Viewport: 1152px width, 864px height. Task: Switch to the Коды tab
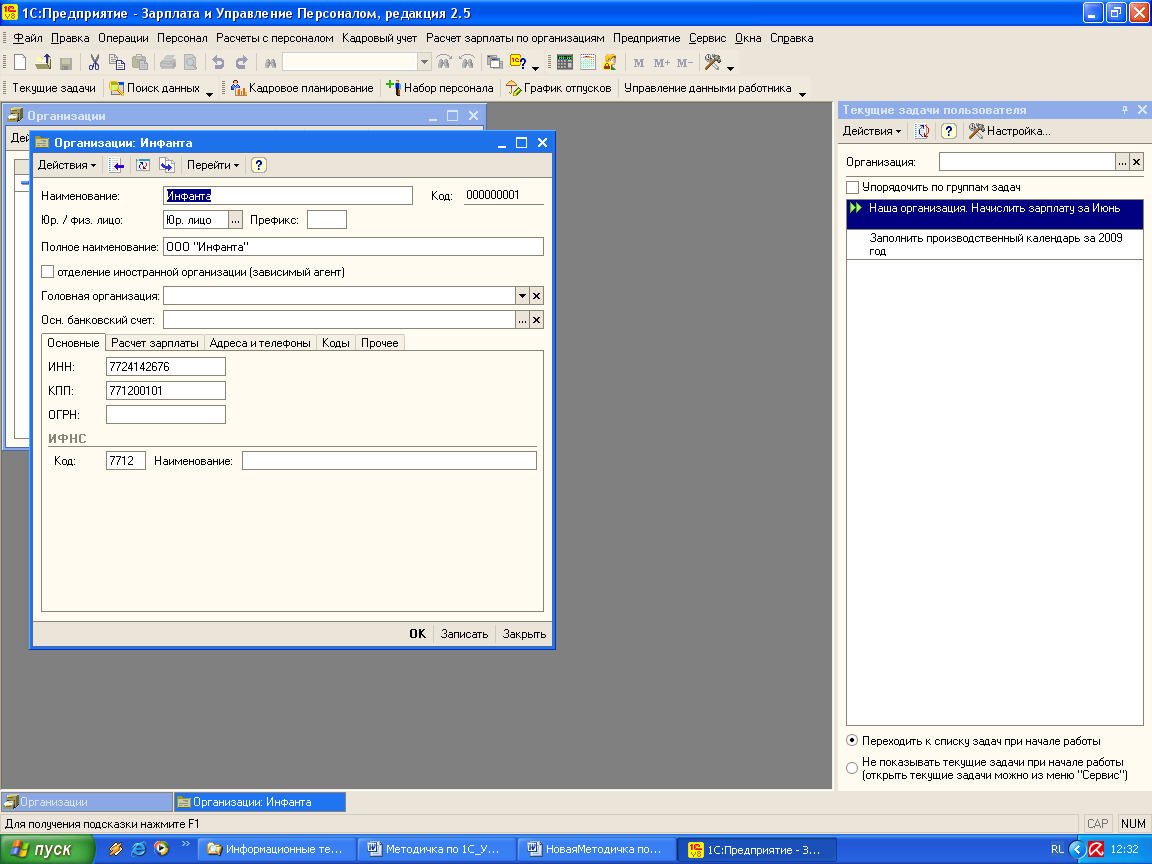[x=336, y=343]
